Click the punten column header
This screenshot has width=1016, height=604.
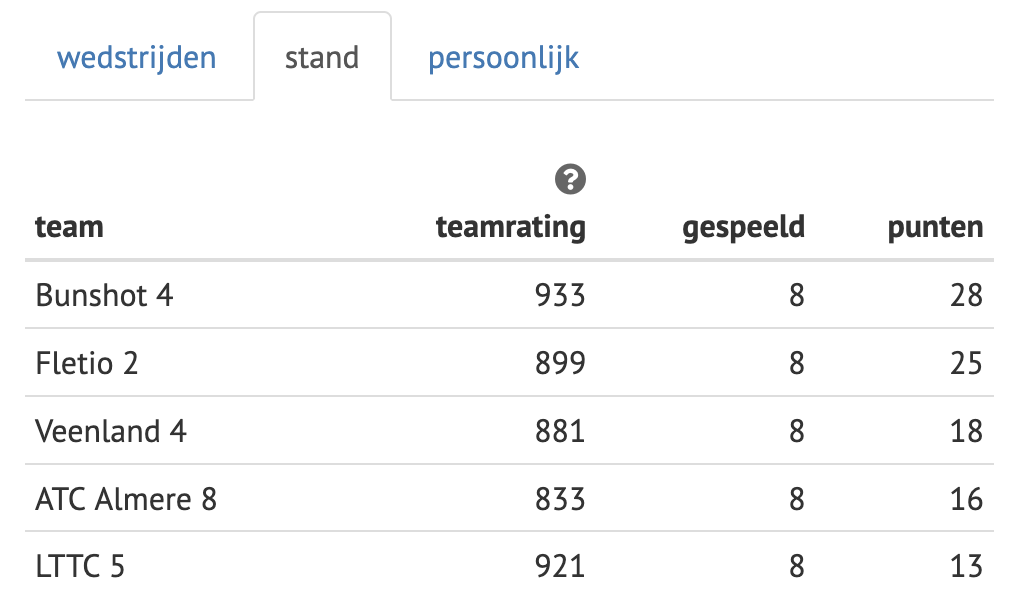[935, 228]
